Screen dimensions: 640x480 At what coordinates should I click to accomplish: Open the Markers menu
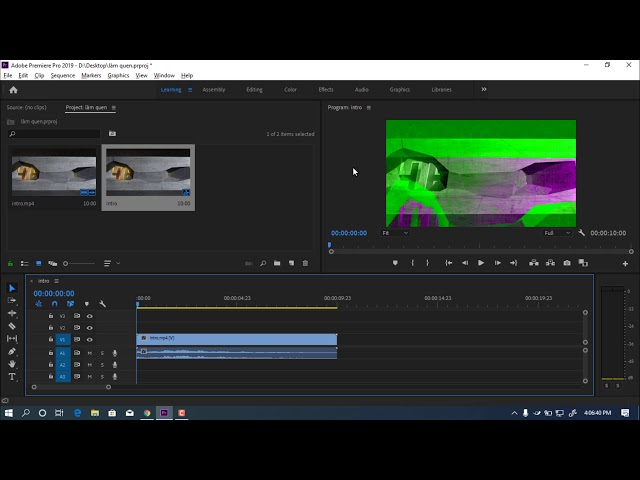click(91, 76)
